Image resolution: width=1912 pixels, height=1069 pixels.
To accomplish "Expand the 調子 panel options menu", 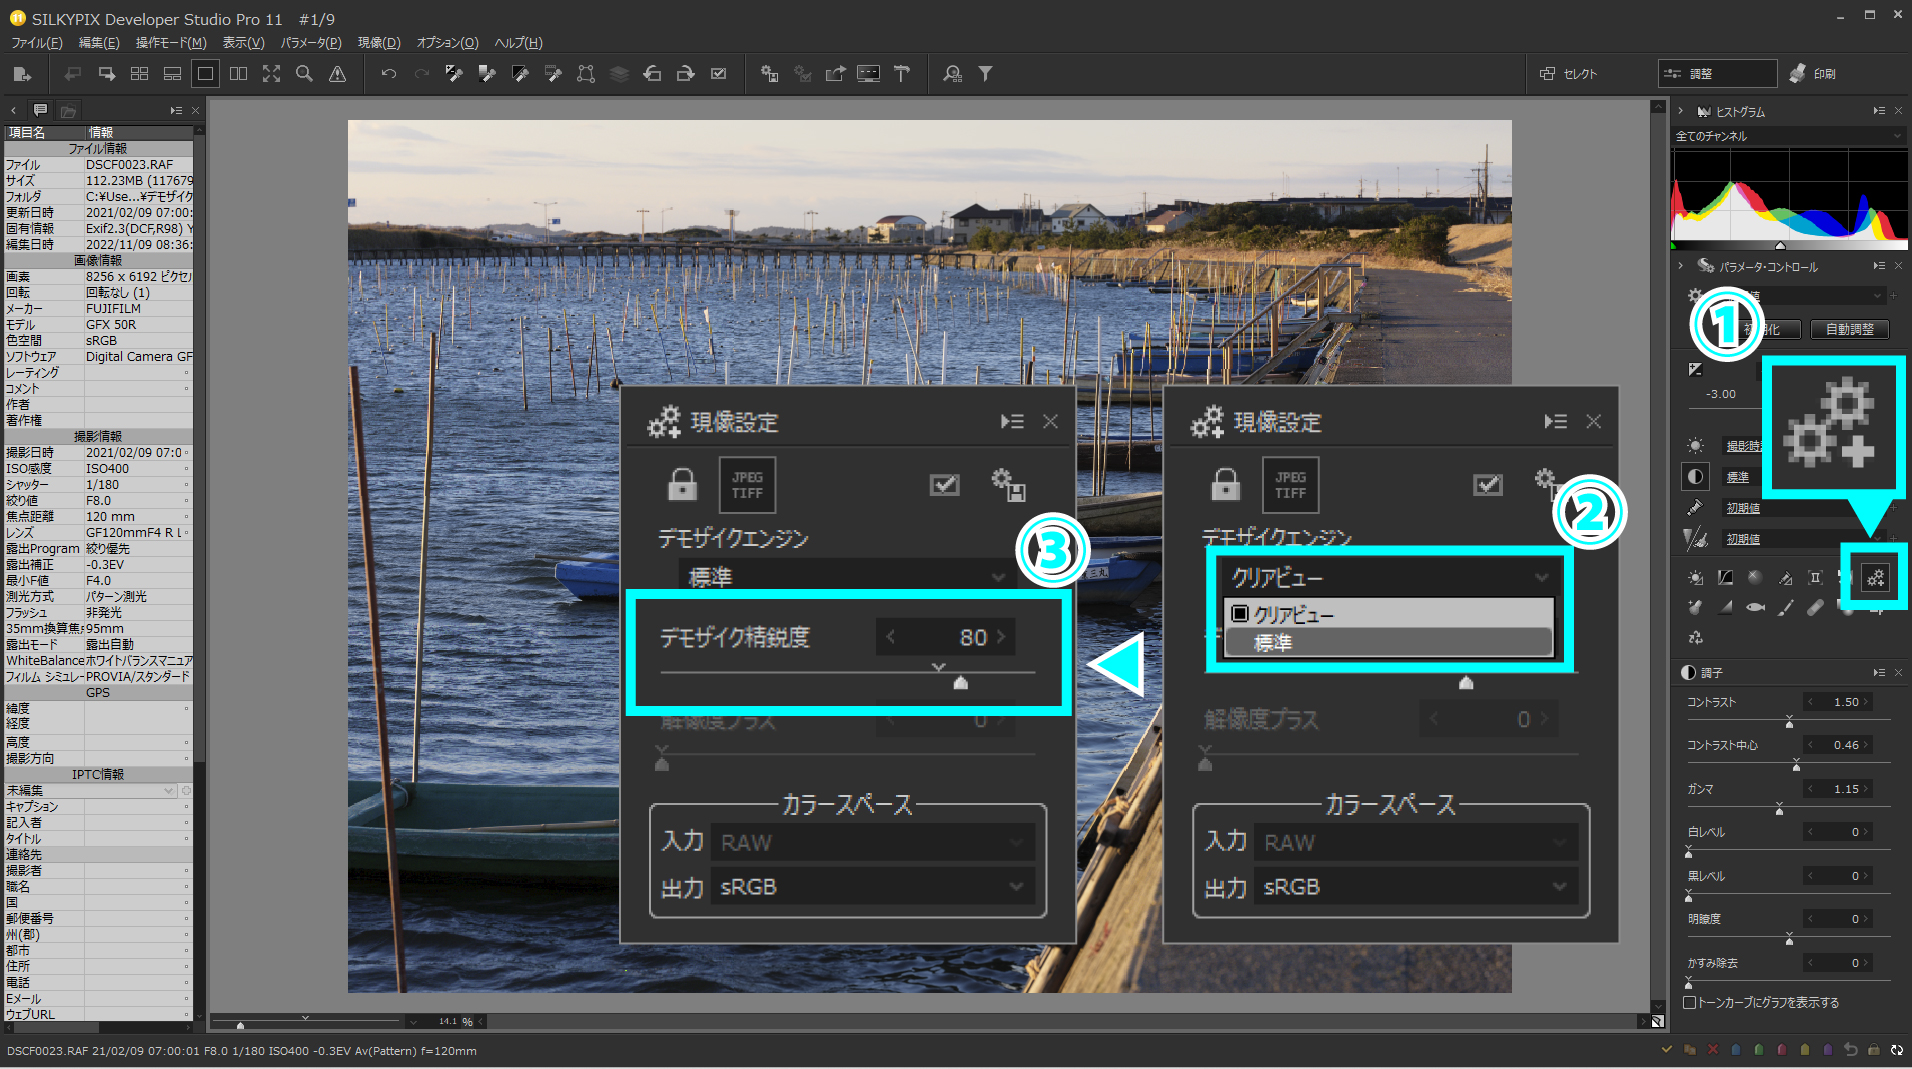I will tap(1879, 673).
